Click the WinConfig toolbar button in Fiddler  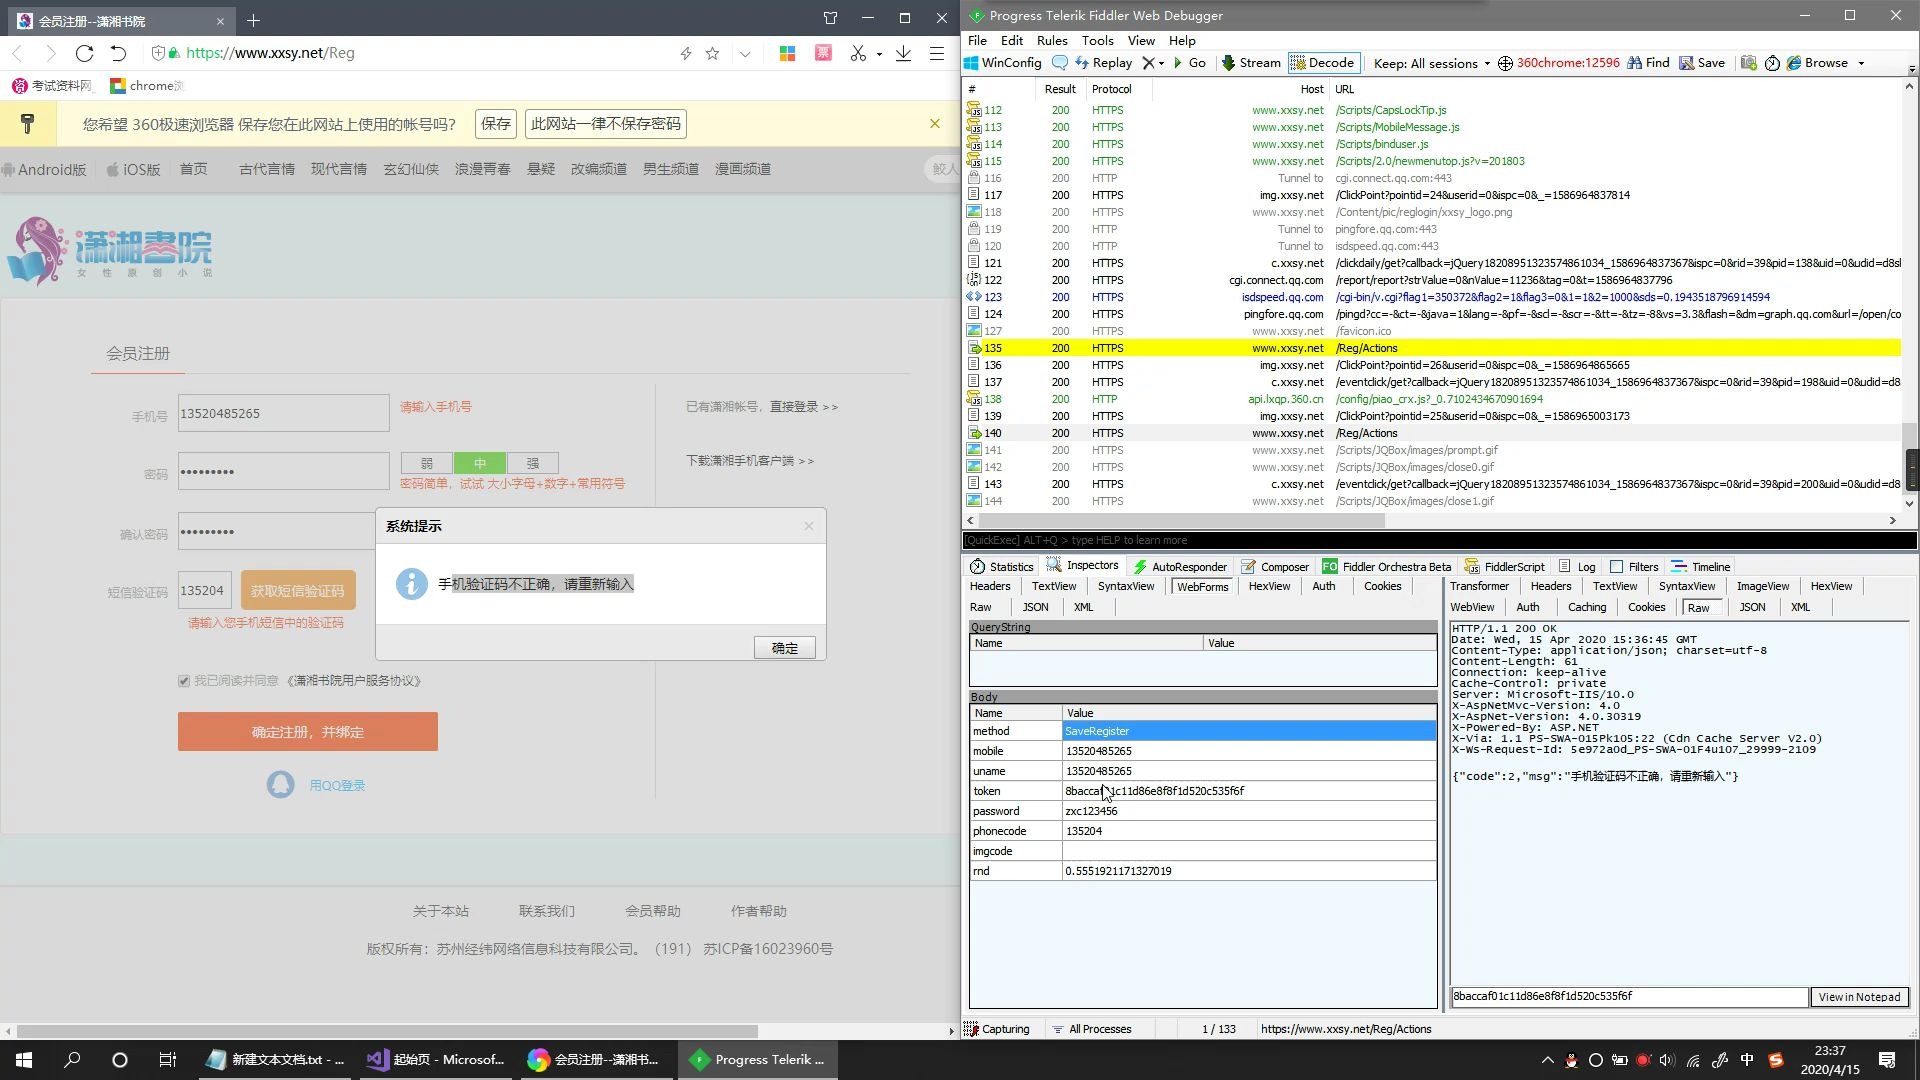1003,62
